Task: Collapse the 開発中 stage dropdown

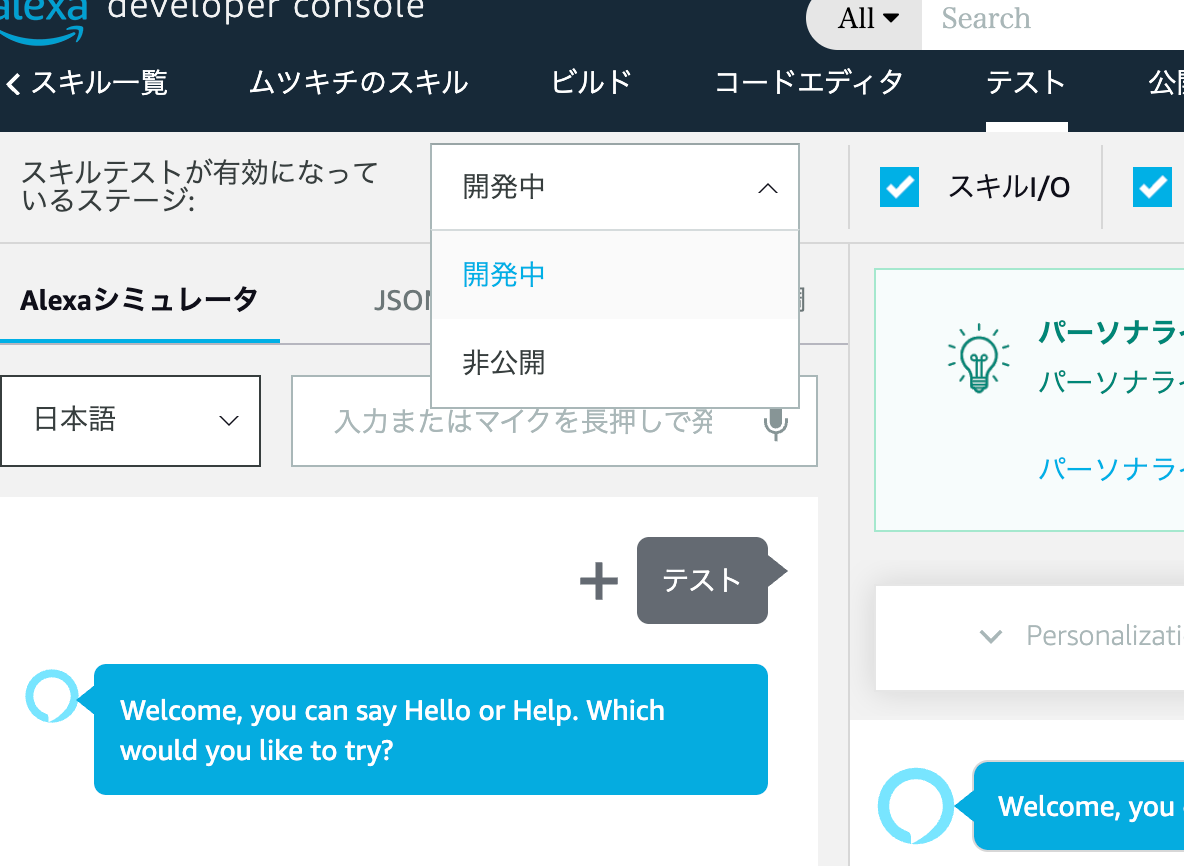Action: click(615, 187)
